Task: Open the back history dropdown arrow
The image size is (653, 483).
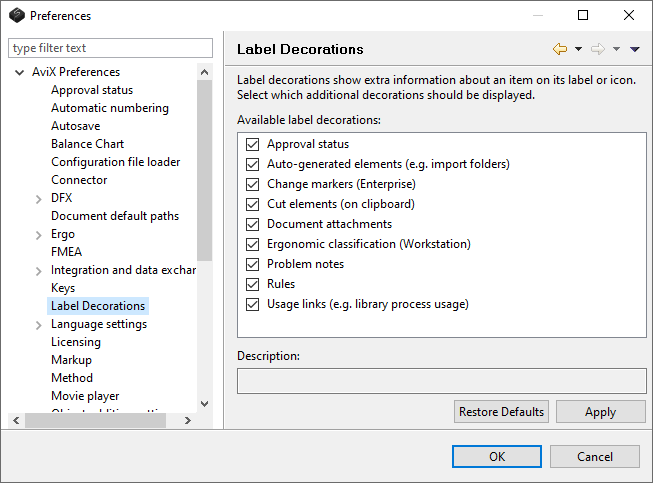Action: click(x=578, y=49)
